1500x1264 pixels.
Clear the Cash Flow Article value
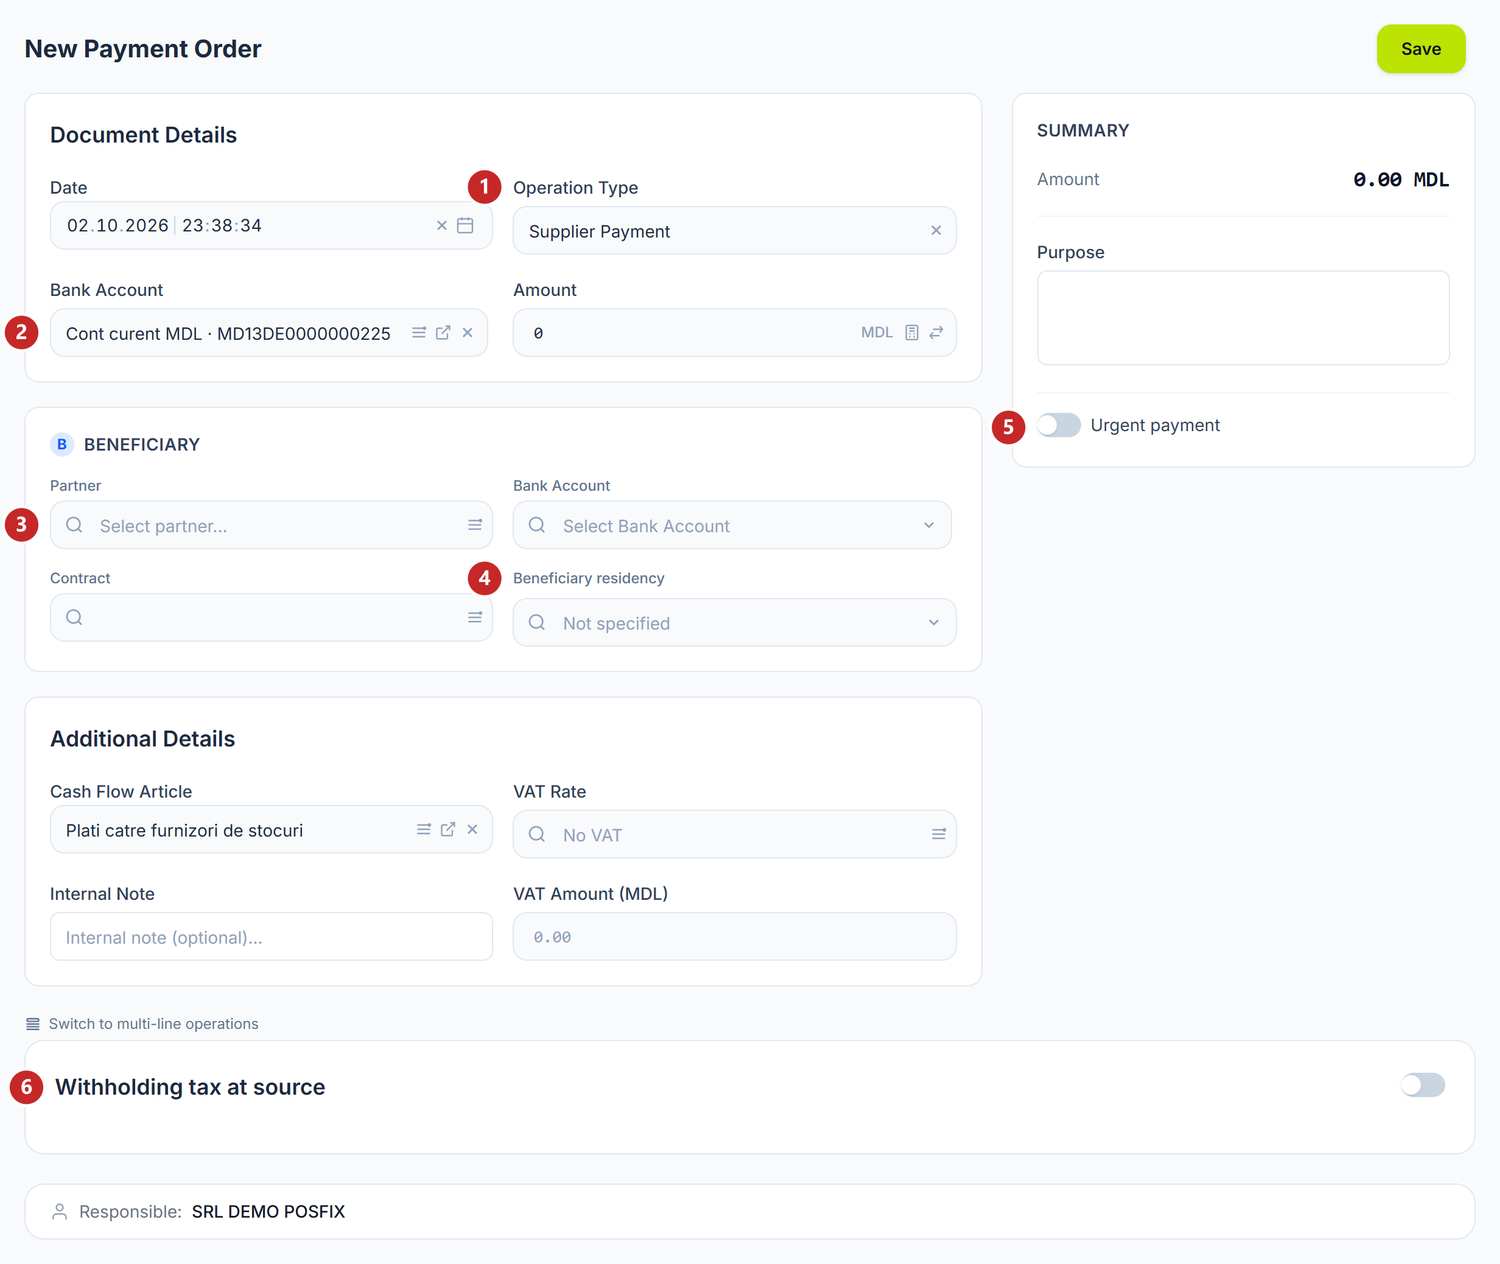(x=472, y=830)
